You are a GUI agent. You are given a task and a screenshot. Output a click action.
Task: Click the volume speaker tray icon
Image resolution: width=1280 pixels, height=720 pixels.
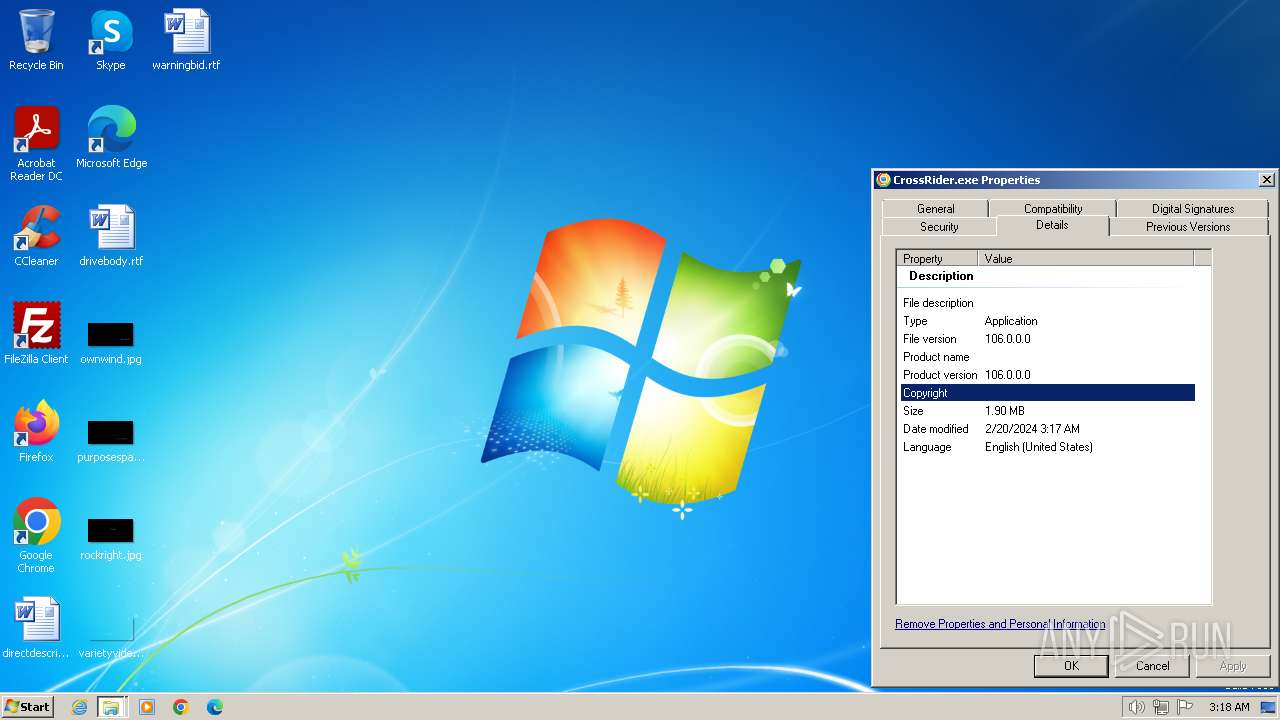click(1136, 707)
